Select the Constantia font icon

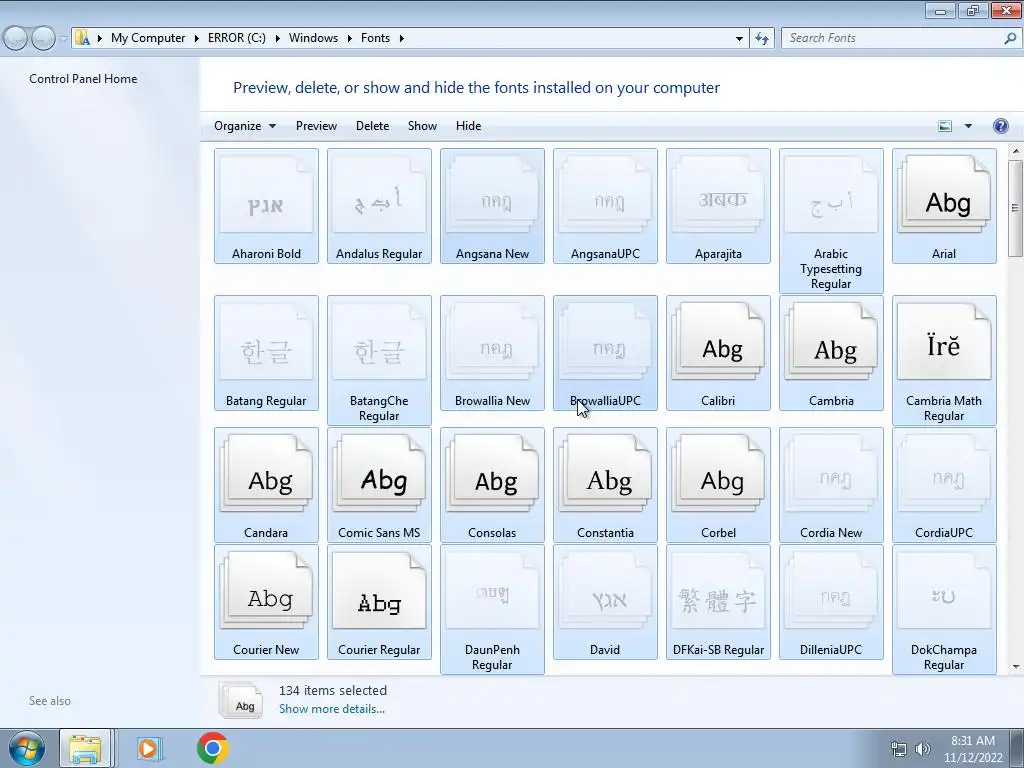click(605, 485)
